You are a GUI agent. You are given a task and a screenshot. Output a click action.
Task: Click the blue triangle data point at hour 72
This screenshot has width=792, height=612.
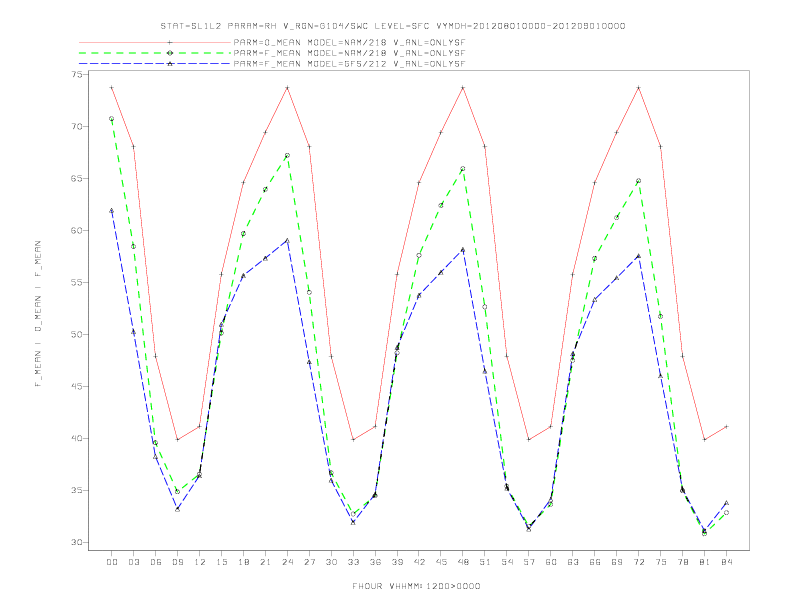pyautogui.click(x=638, y=256)
